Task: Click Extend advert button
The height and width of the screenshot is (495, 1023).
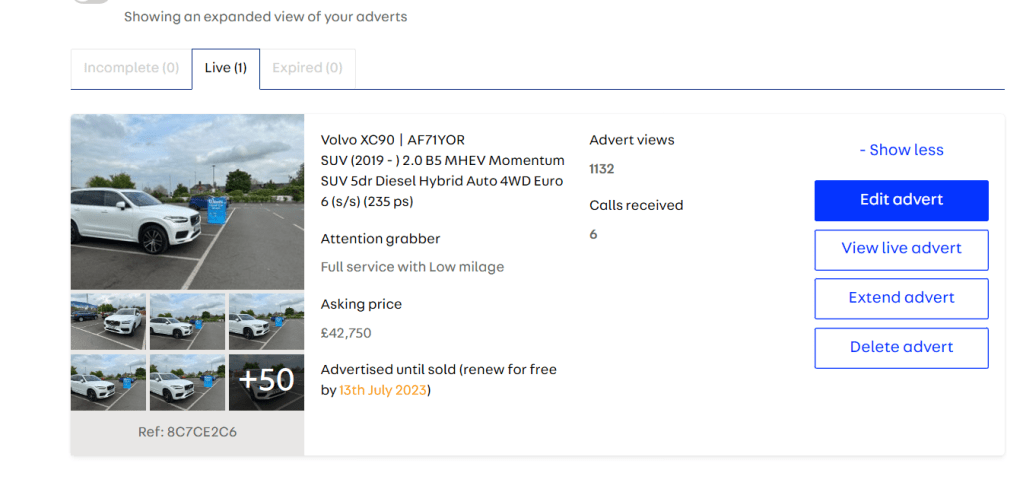Action: click(x=901, y=299)
